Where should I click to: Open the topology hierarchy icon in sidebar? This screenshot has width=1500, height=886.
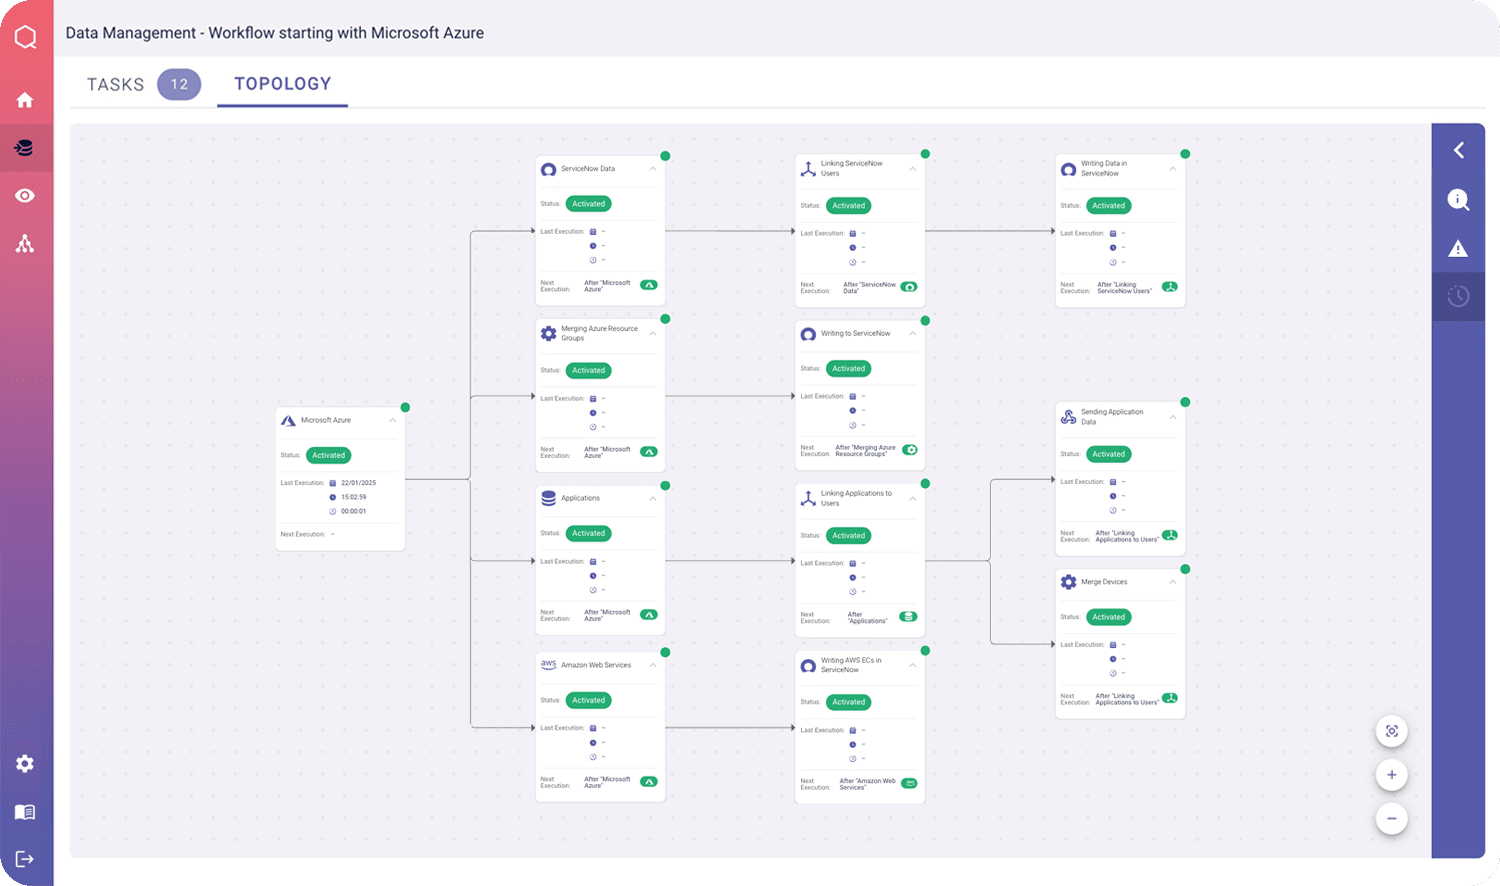click(x=25, y=244)
